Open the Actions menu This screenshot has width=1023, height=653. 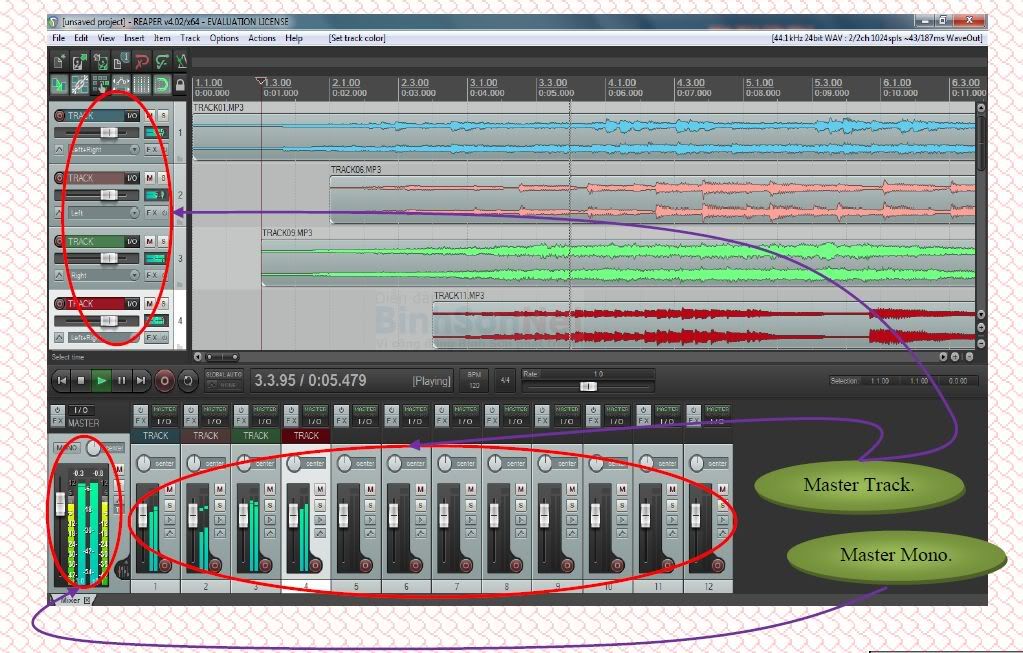point(261,38)
